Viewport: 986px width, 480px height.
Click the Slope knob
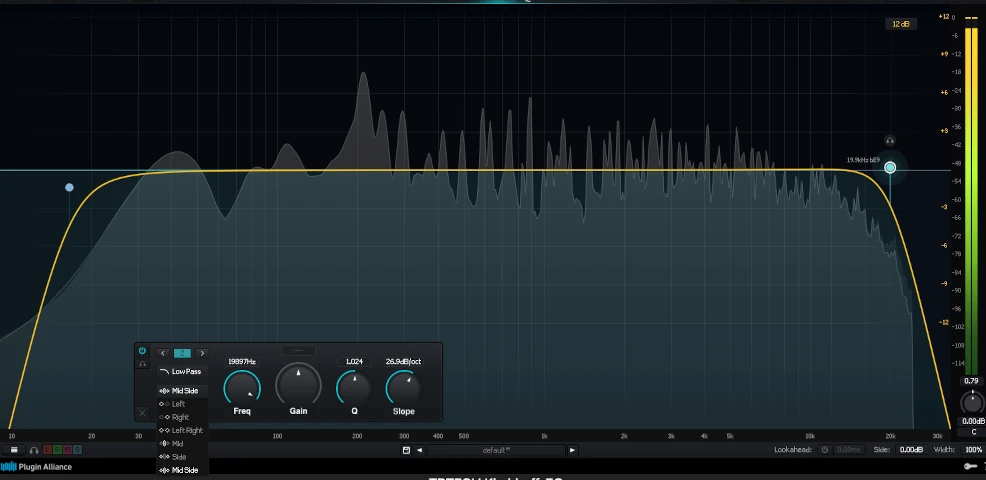404,388
